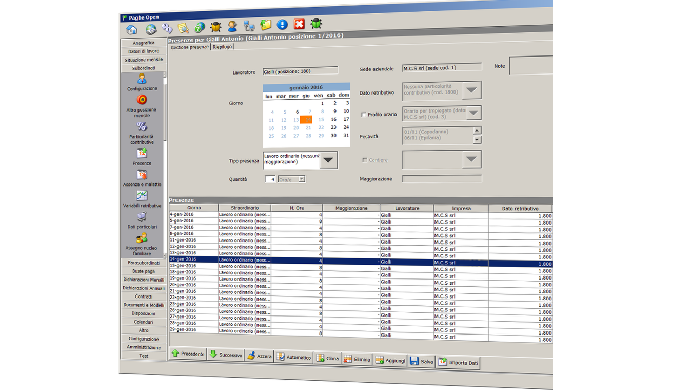This screenshot has height=390, width=680.
Task: Open Configurazione in the sidebar
Action: 142,82
